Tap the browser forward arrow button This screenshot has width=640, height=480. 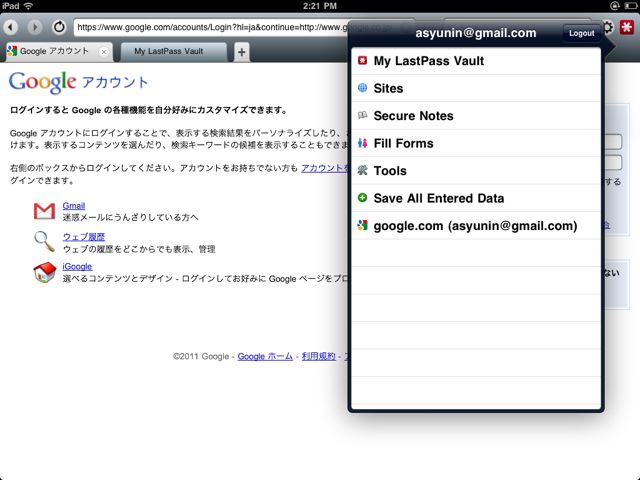pos(35,27)
